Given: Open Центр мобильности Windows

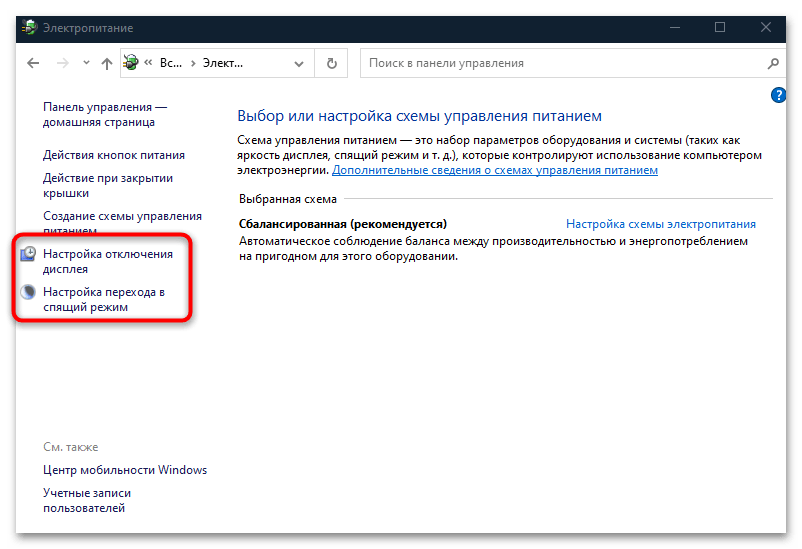Looking at the screenshot, I should (x=125, y=470).
